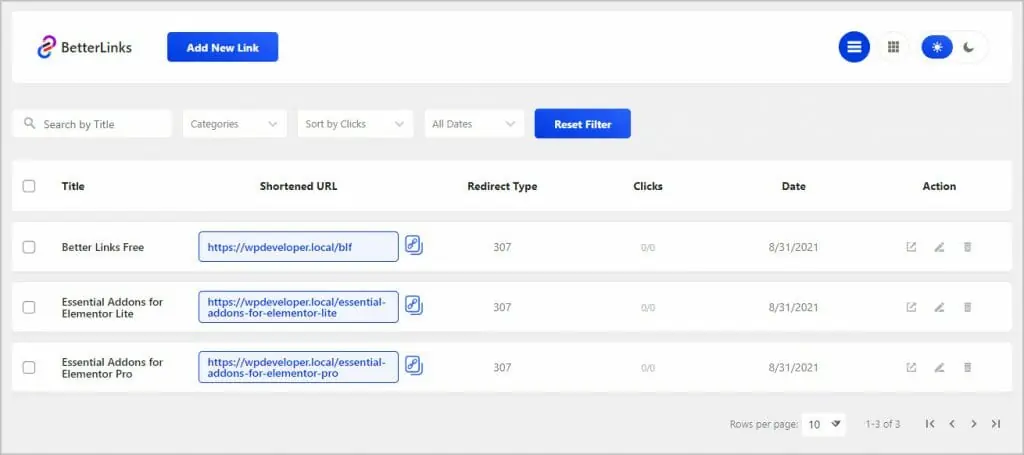Copy the Elementor Lite short URL
This screenshot has height=455, width=1024.
point(413,306)
